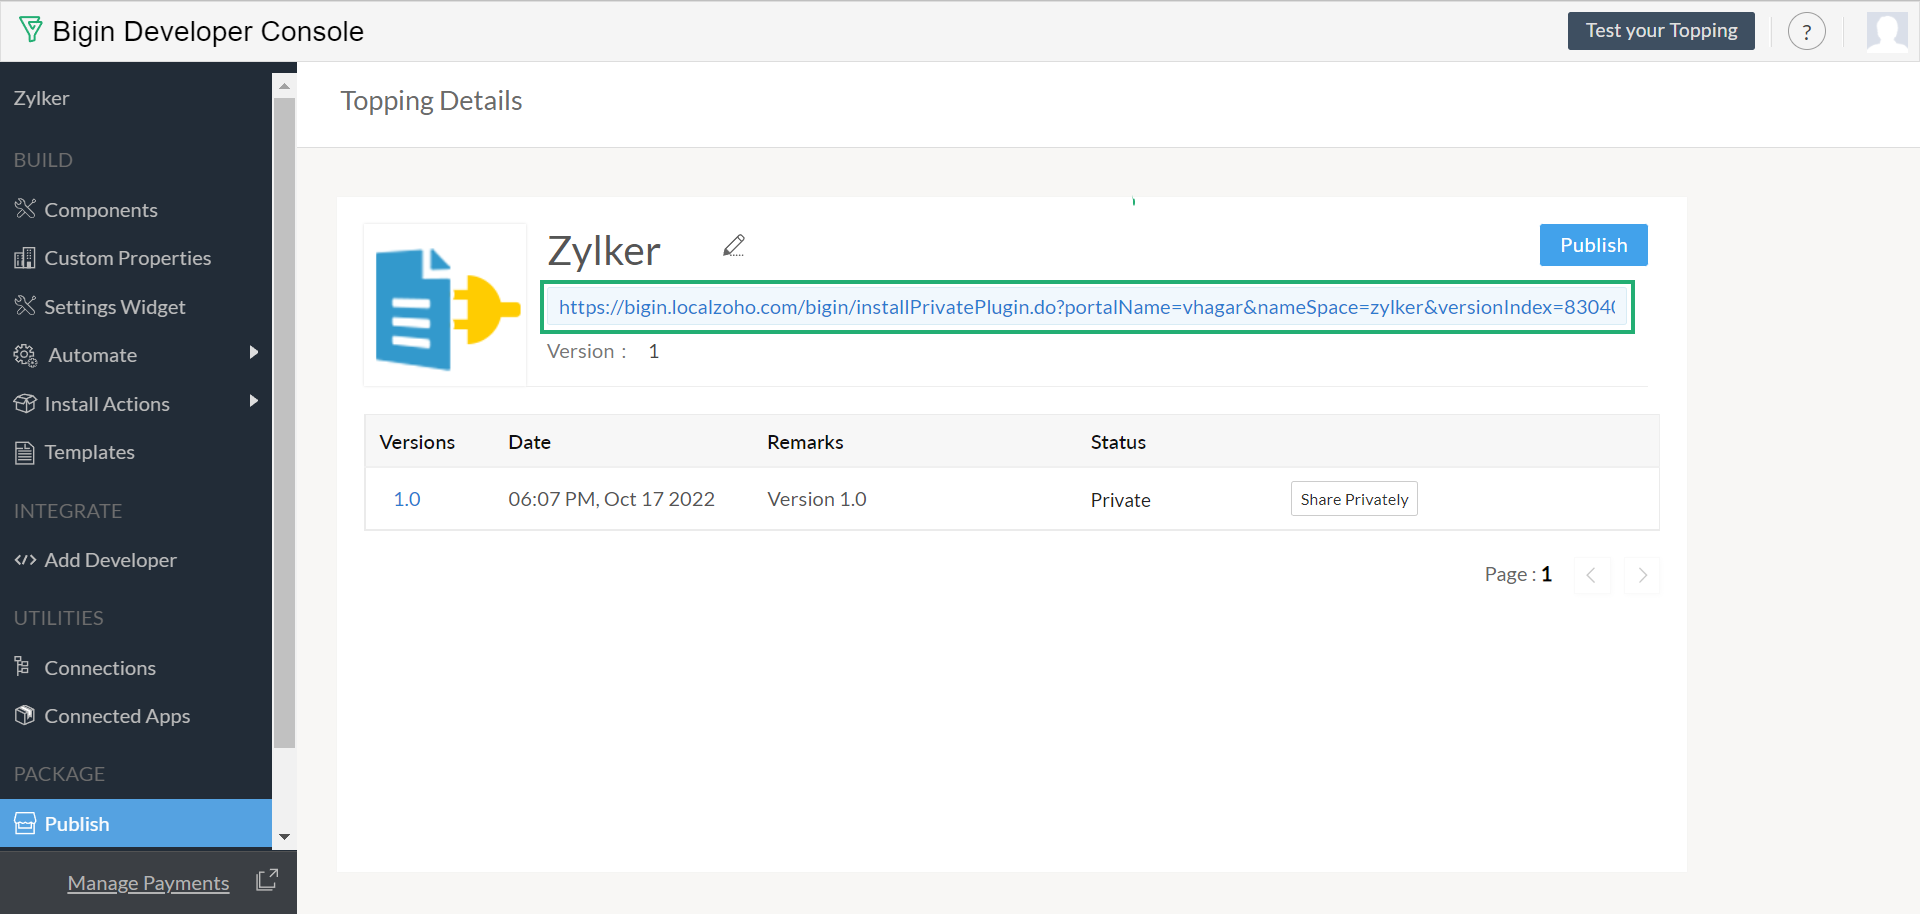
Task: Click the Test your Topping button
Action: tap(1661, 31)
